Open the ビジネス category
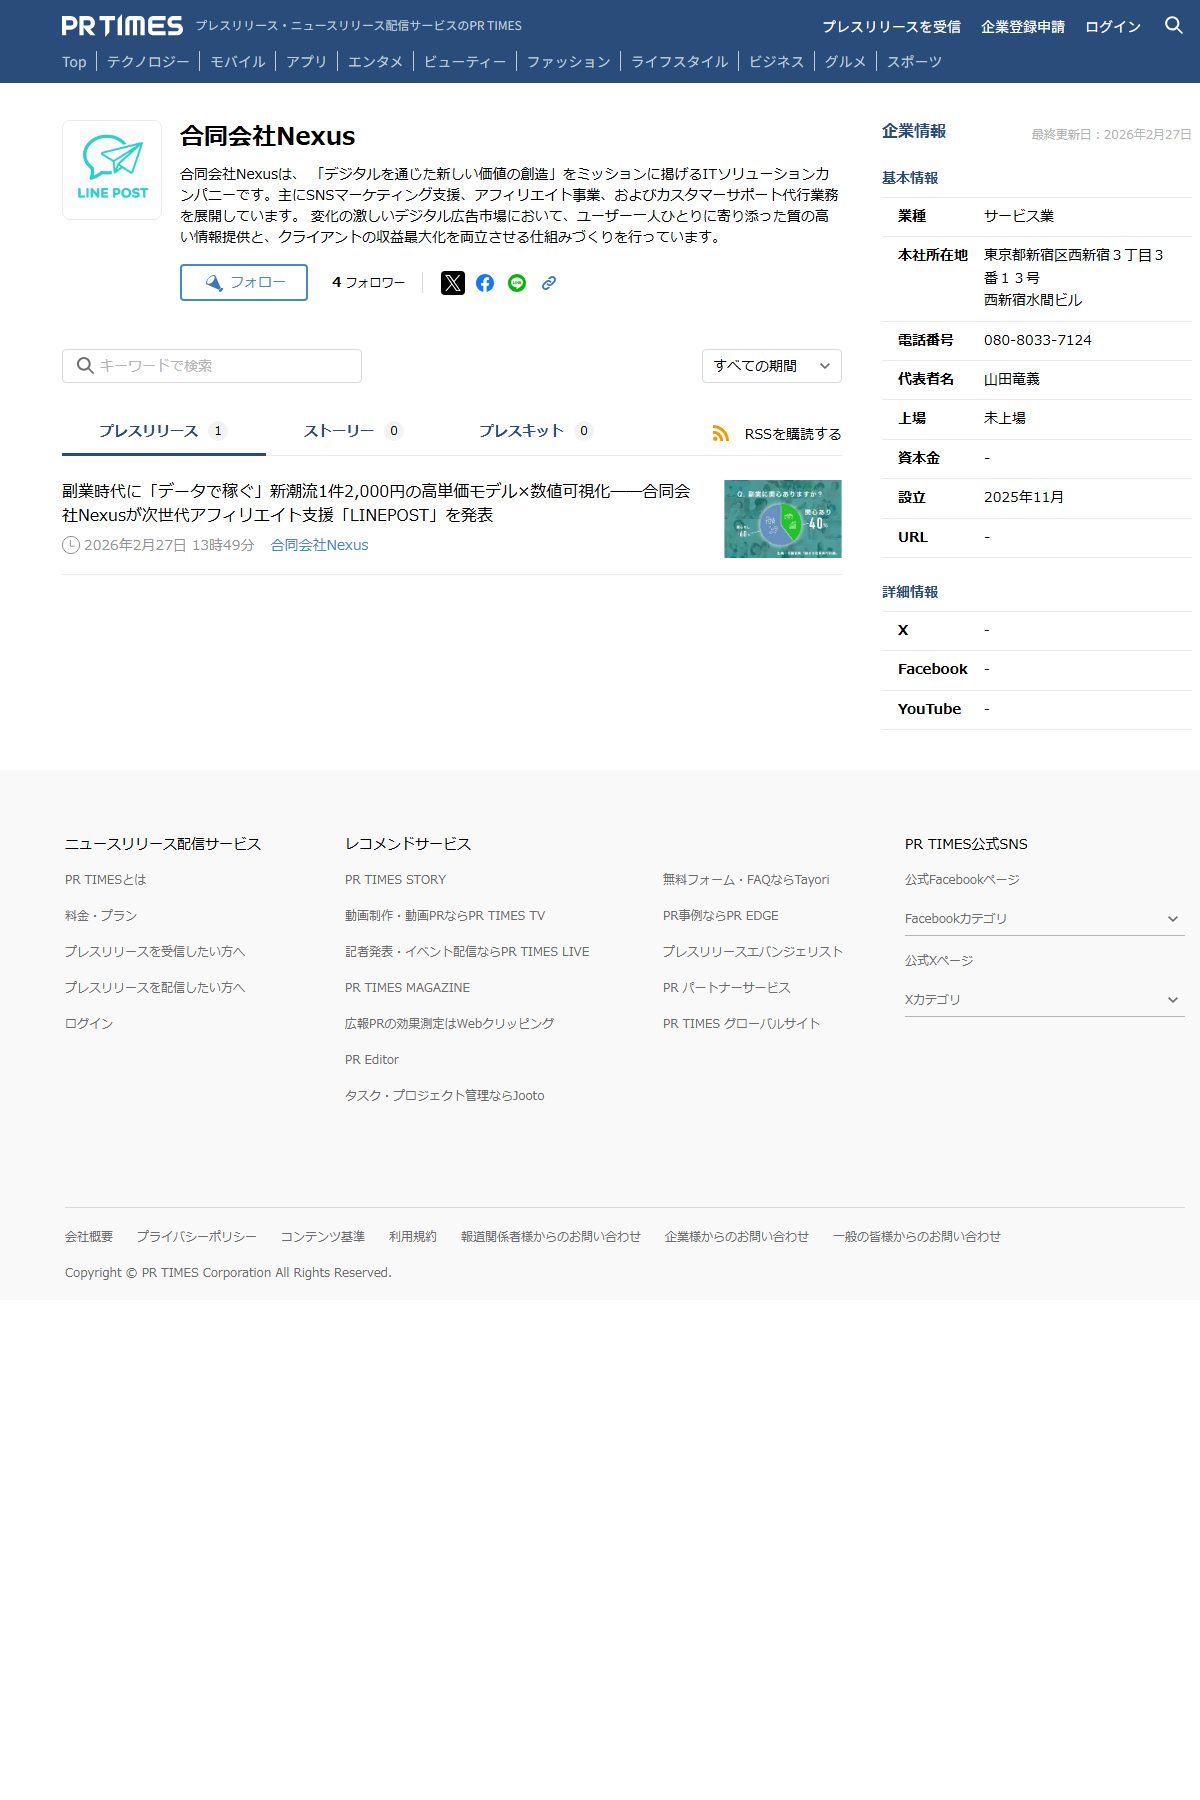 point(777,62)
